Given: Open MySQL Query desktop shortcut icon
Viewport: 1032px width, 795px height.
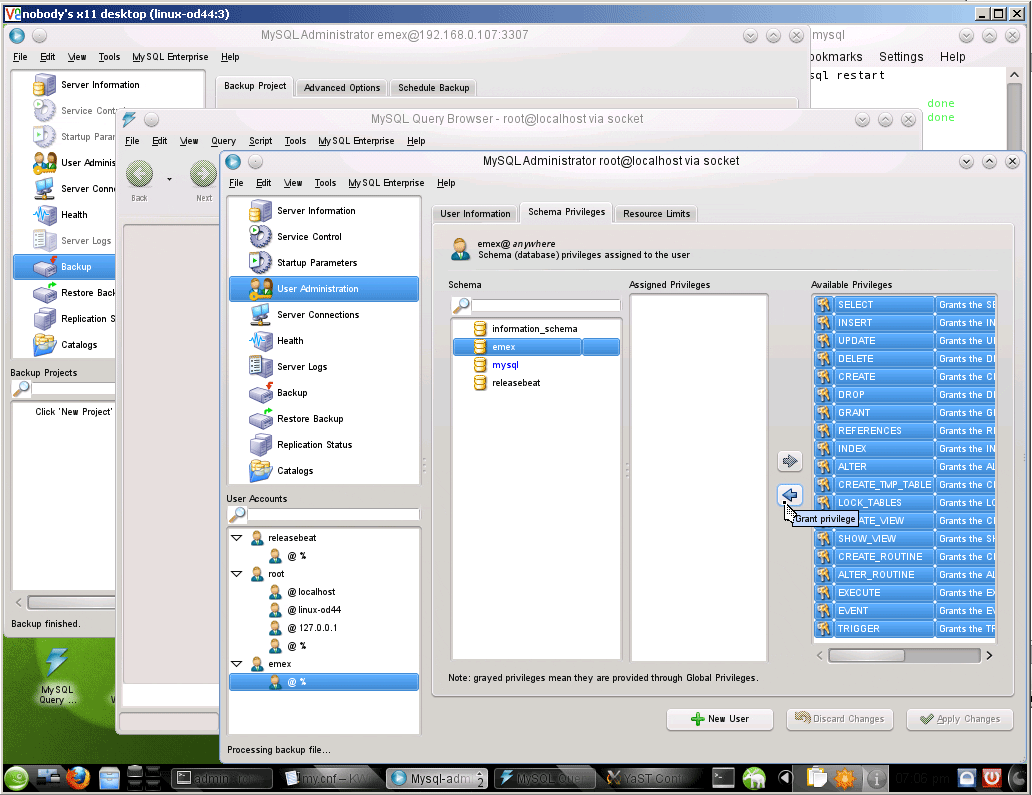Looking at the screenshot, I should click(57, 675).
